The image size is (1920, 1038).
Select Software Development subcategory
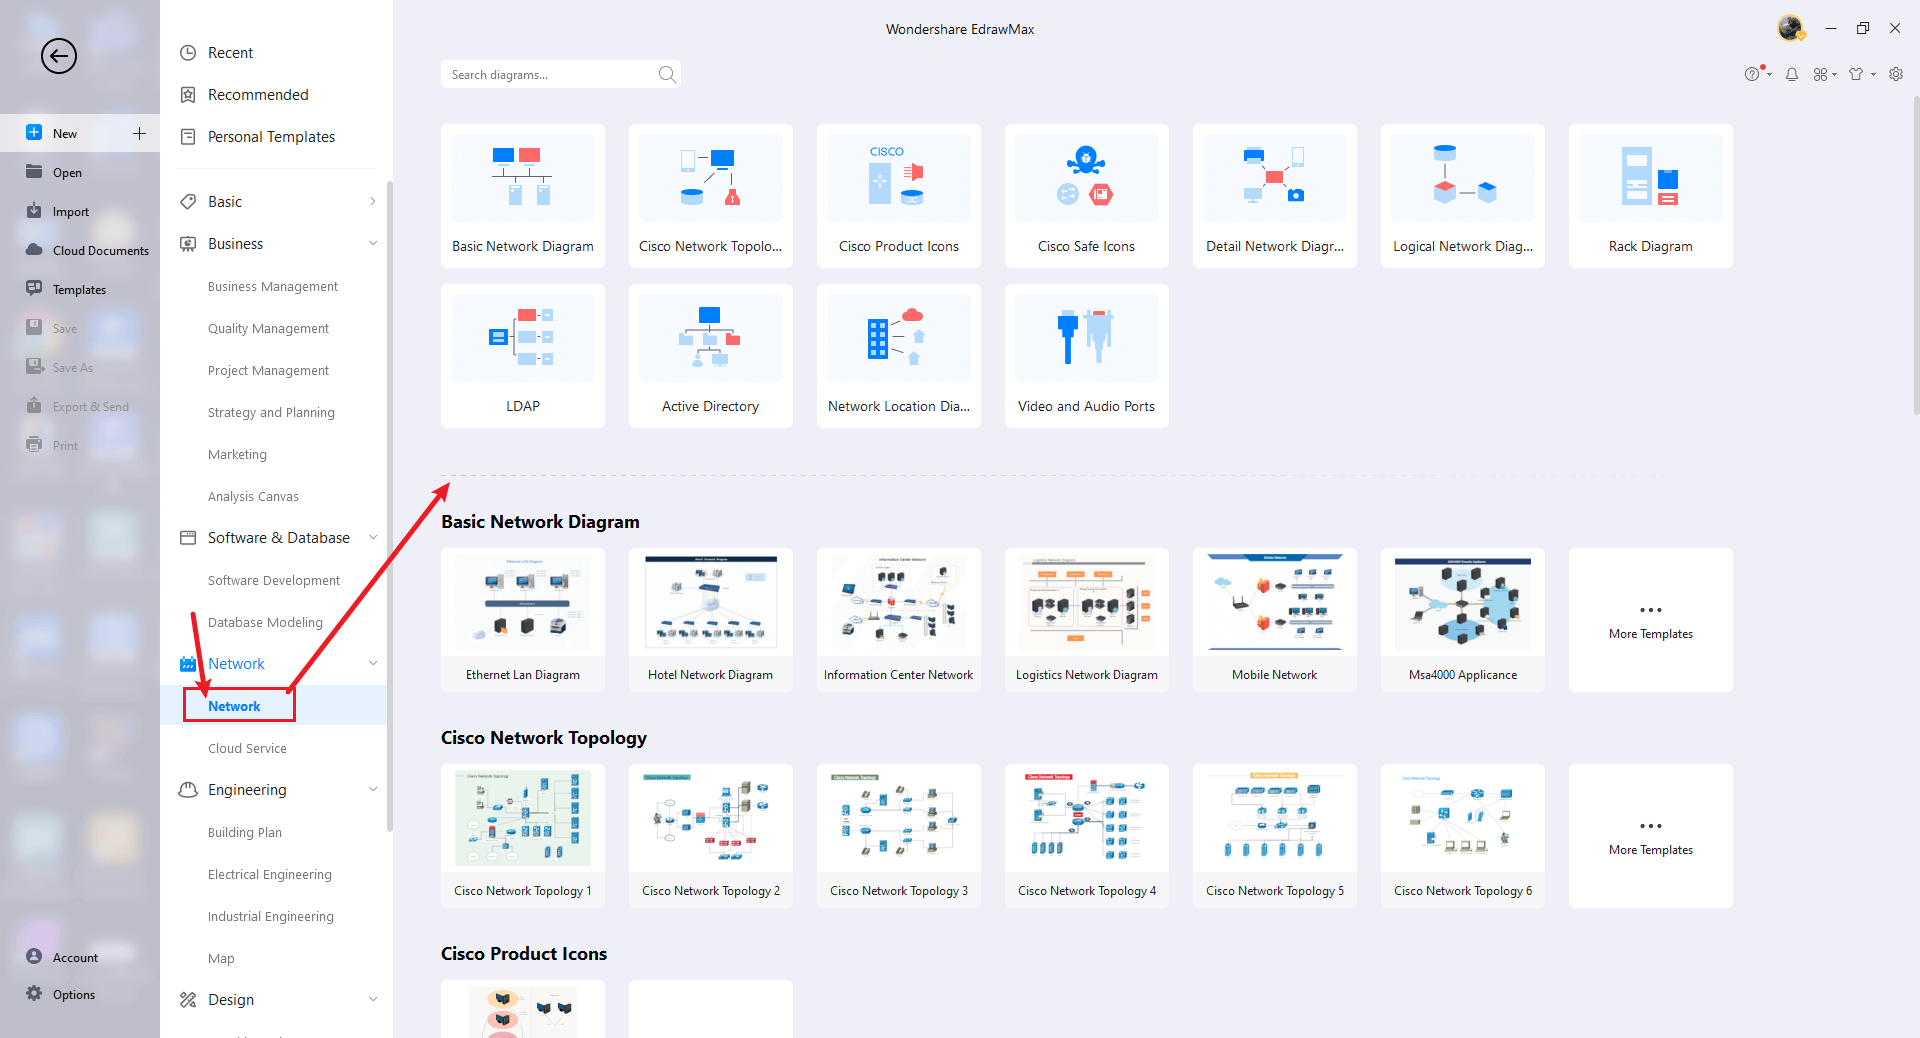pos(274,580)
